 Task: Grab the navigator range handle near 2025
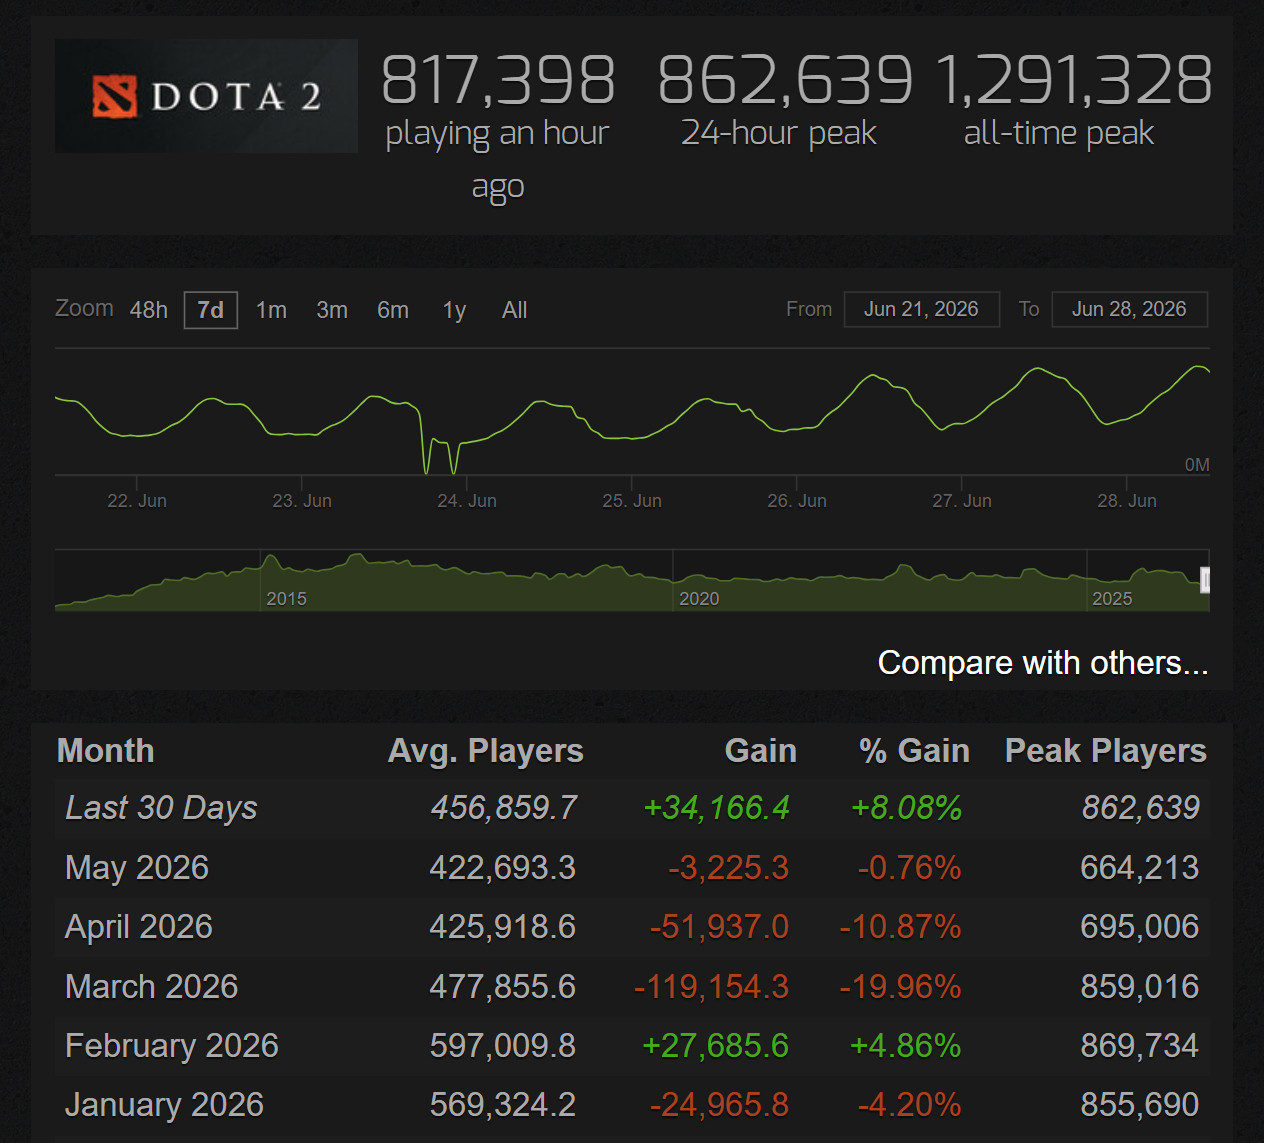pyautogui.click(x=1205, y=580)
